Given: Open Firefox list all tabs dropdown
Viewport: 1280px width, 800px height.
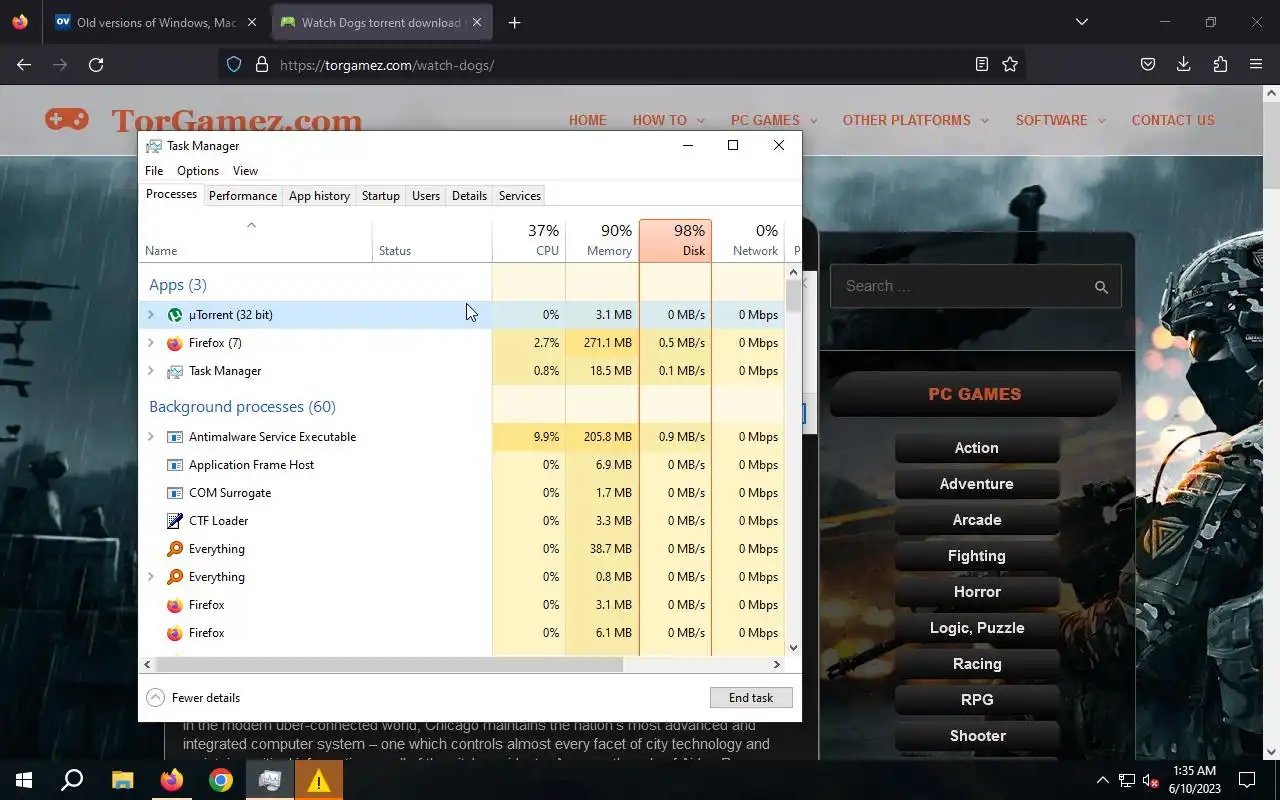Looking at the screenshot, I should [1081, 22].
